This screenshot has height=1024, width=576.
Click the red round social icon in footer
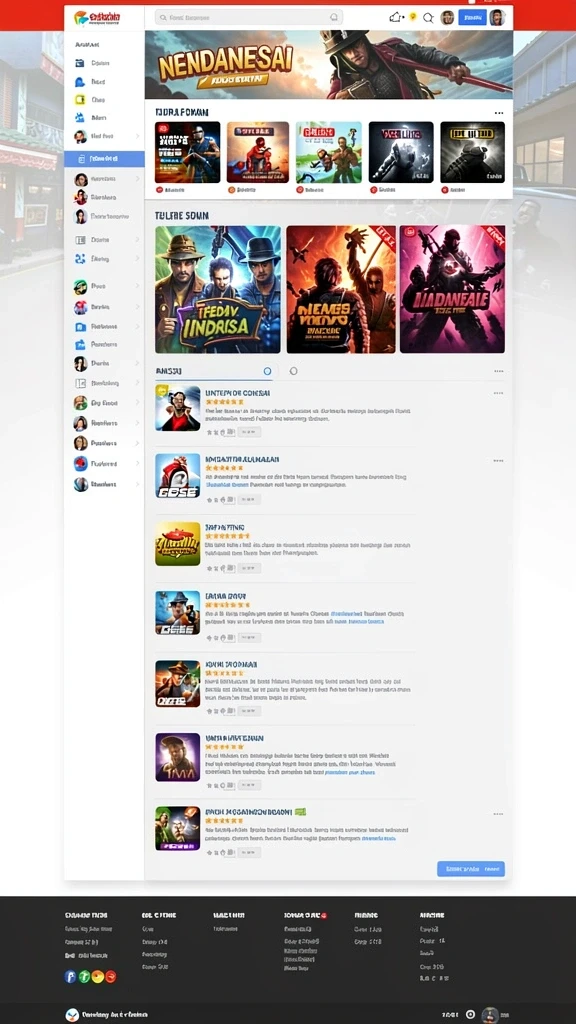[111, 976]
